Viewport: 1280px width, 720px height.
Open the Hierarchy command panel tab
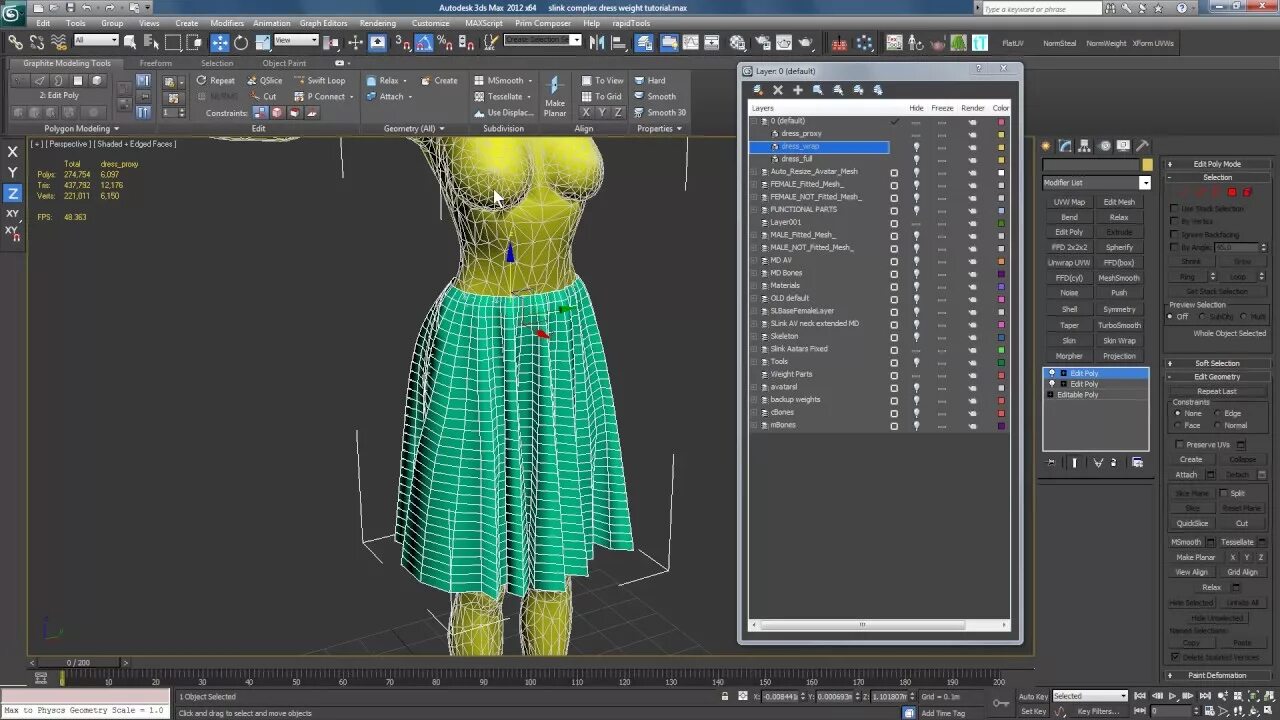tap(1084, 146)
